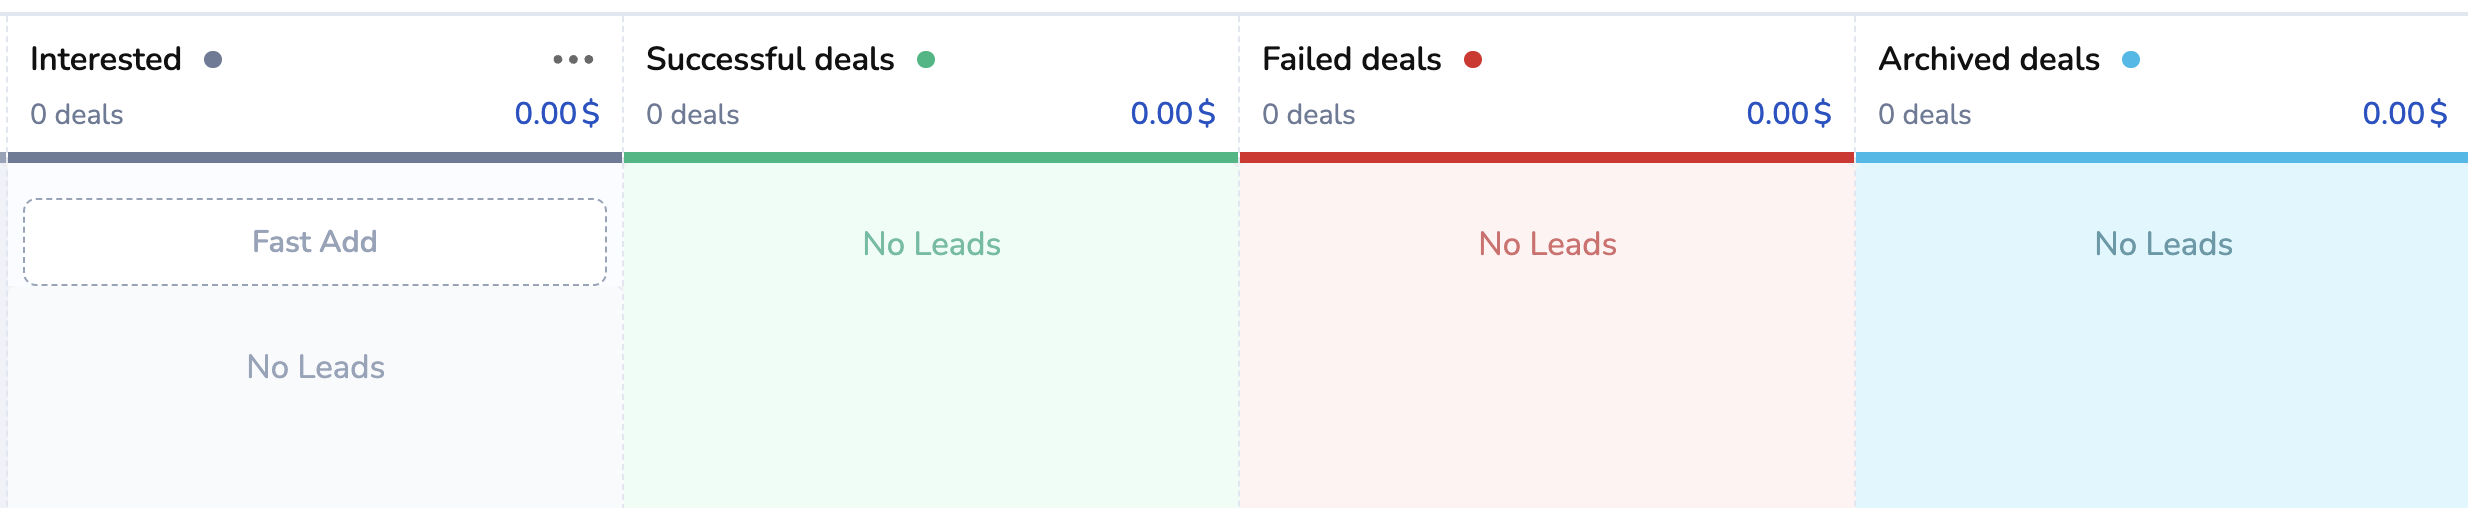Select the Archived deals column title
Screen dimensions: 2468x508
[x=1989, y=60]
